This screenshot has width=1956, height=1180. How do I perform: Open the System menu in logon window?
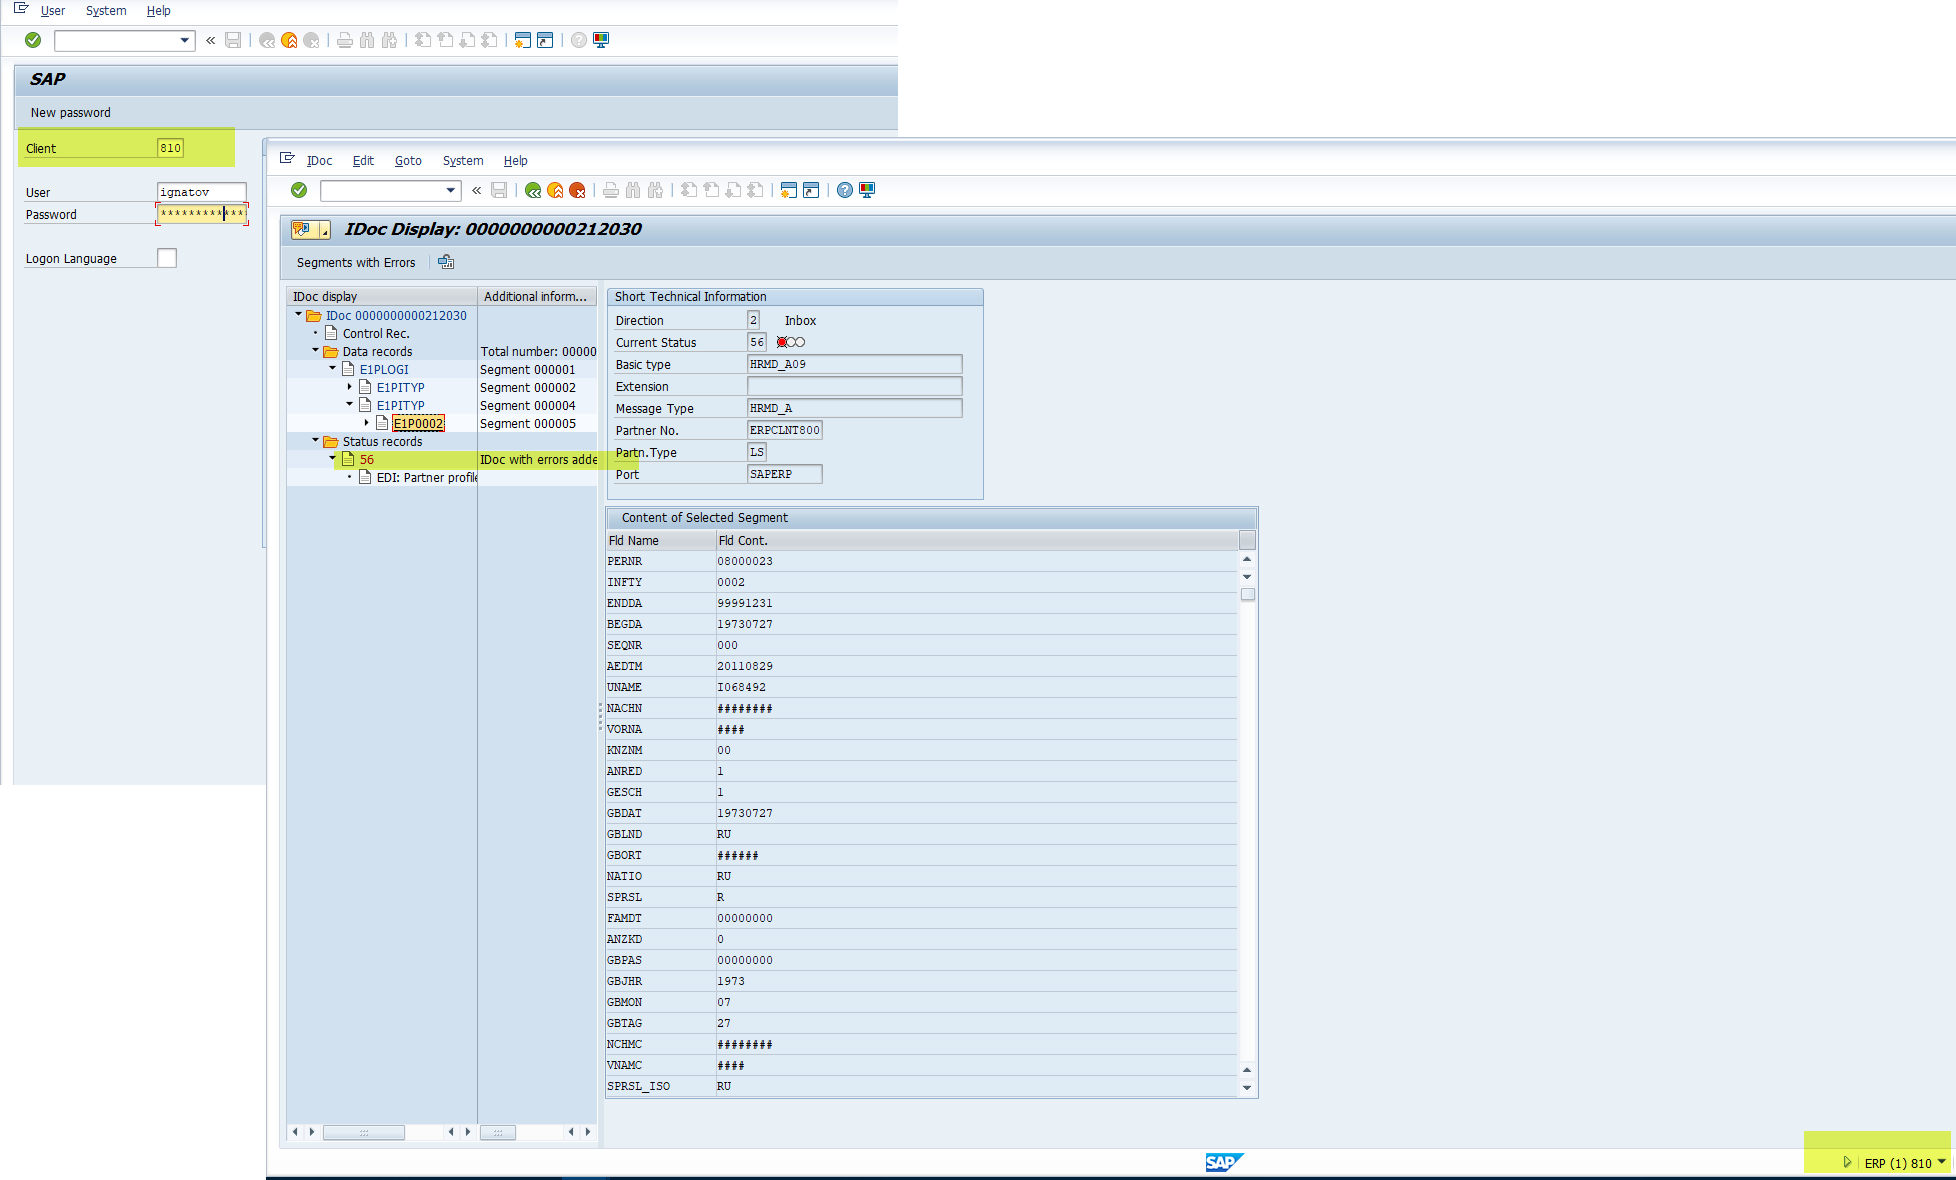tap(106, 10)
